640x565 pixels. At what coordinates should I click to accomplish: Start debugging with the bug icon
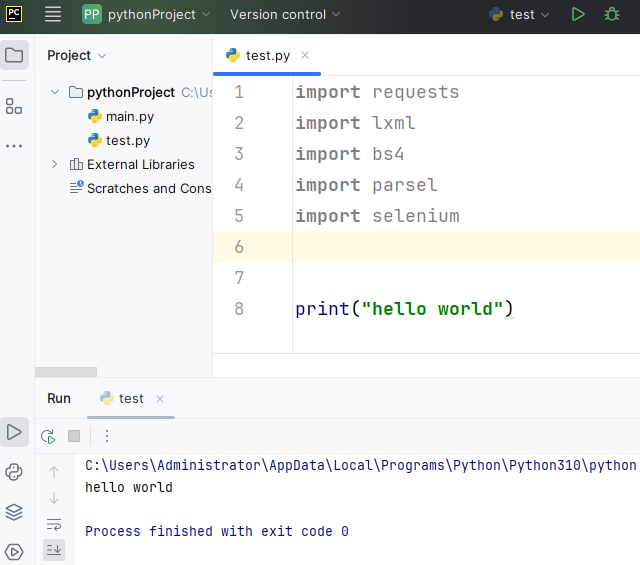point(612,15)
